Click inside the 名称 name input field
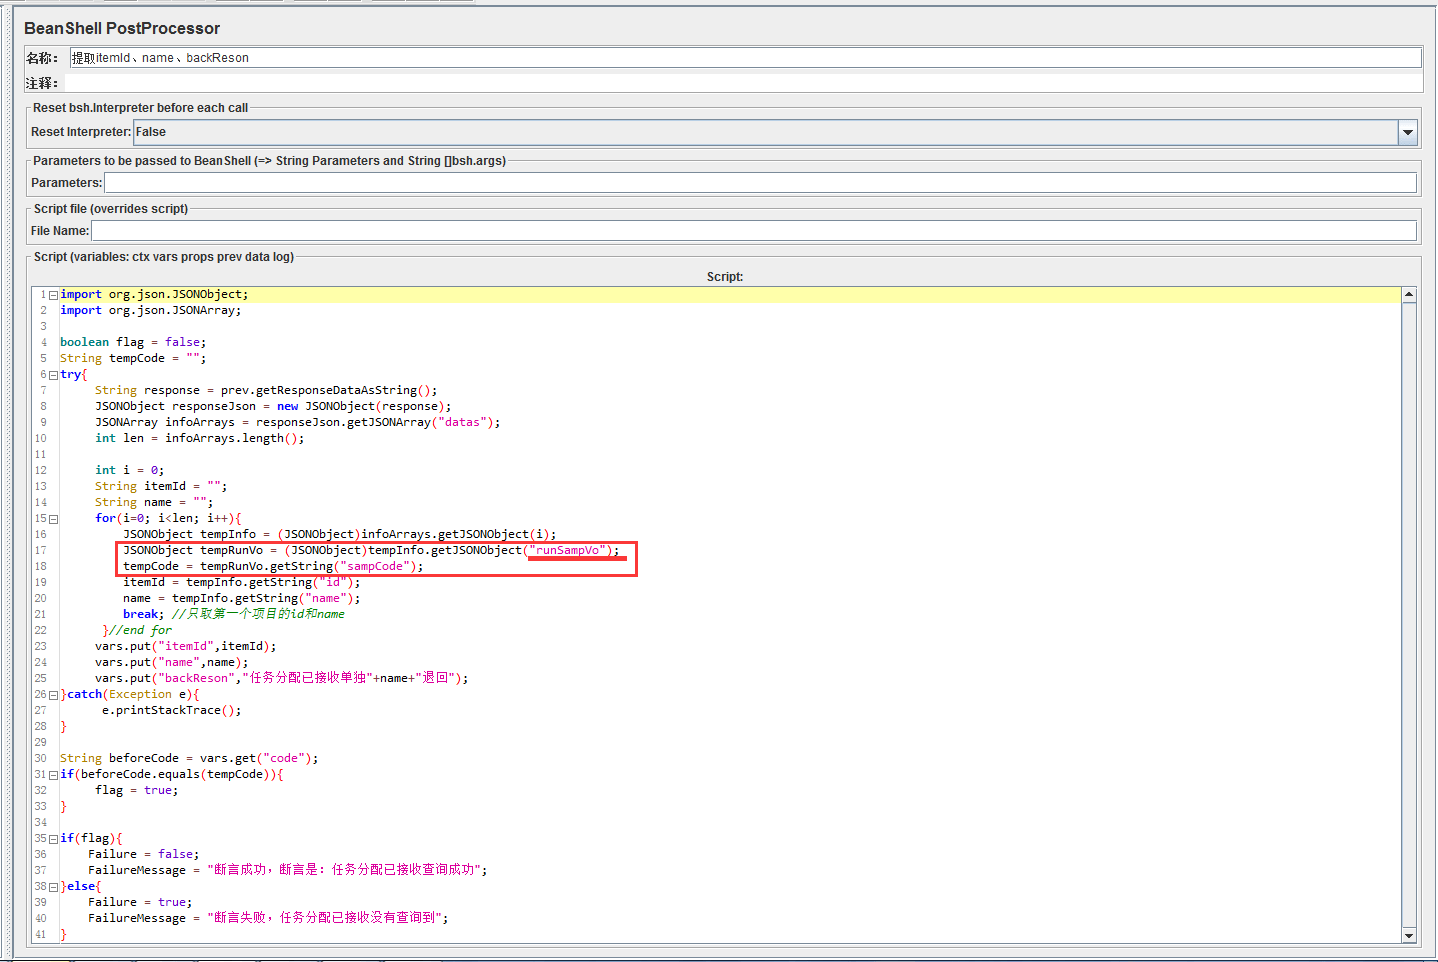The image size is (1438, 962). click(400, 57)
